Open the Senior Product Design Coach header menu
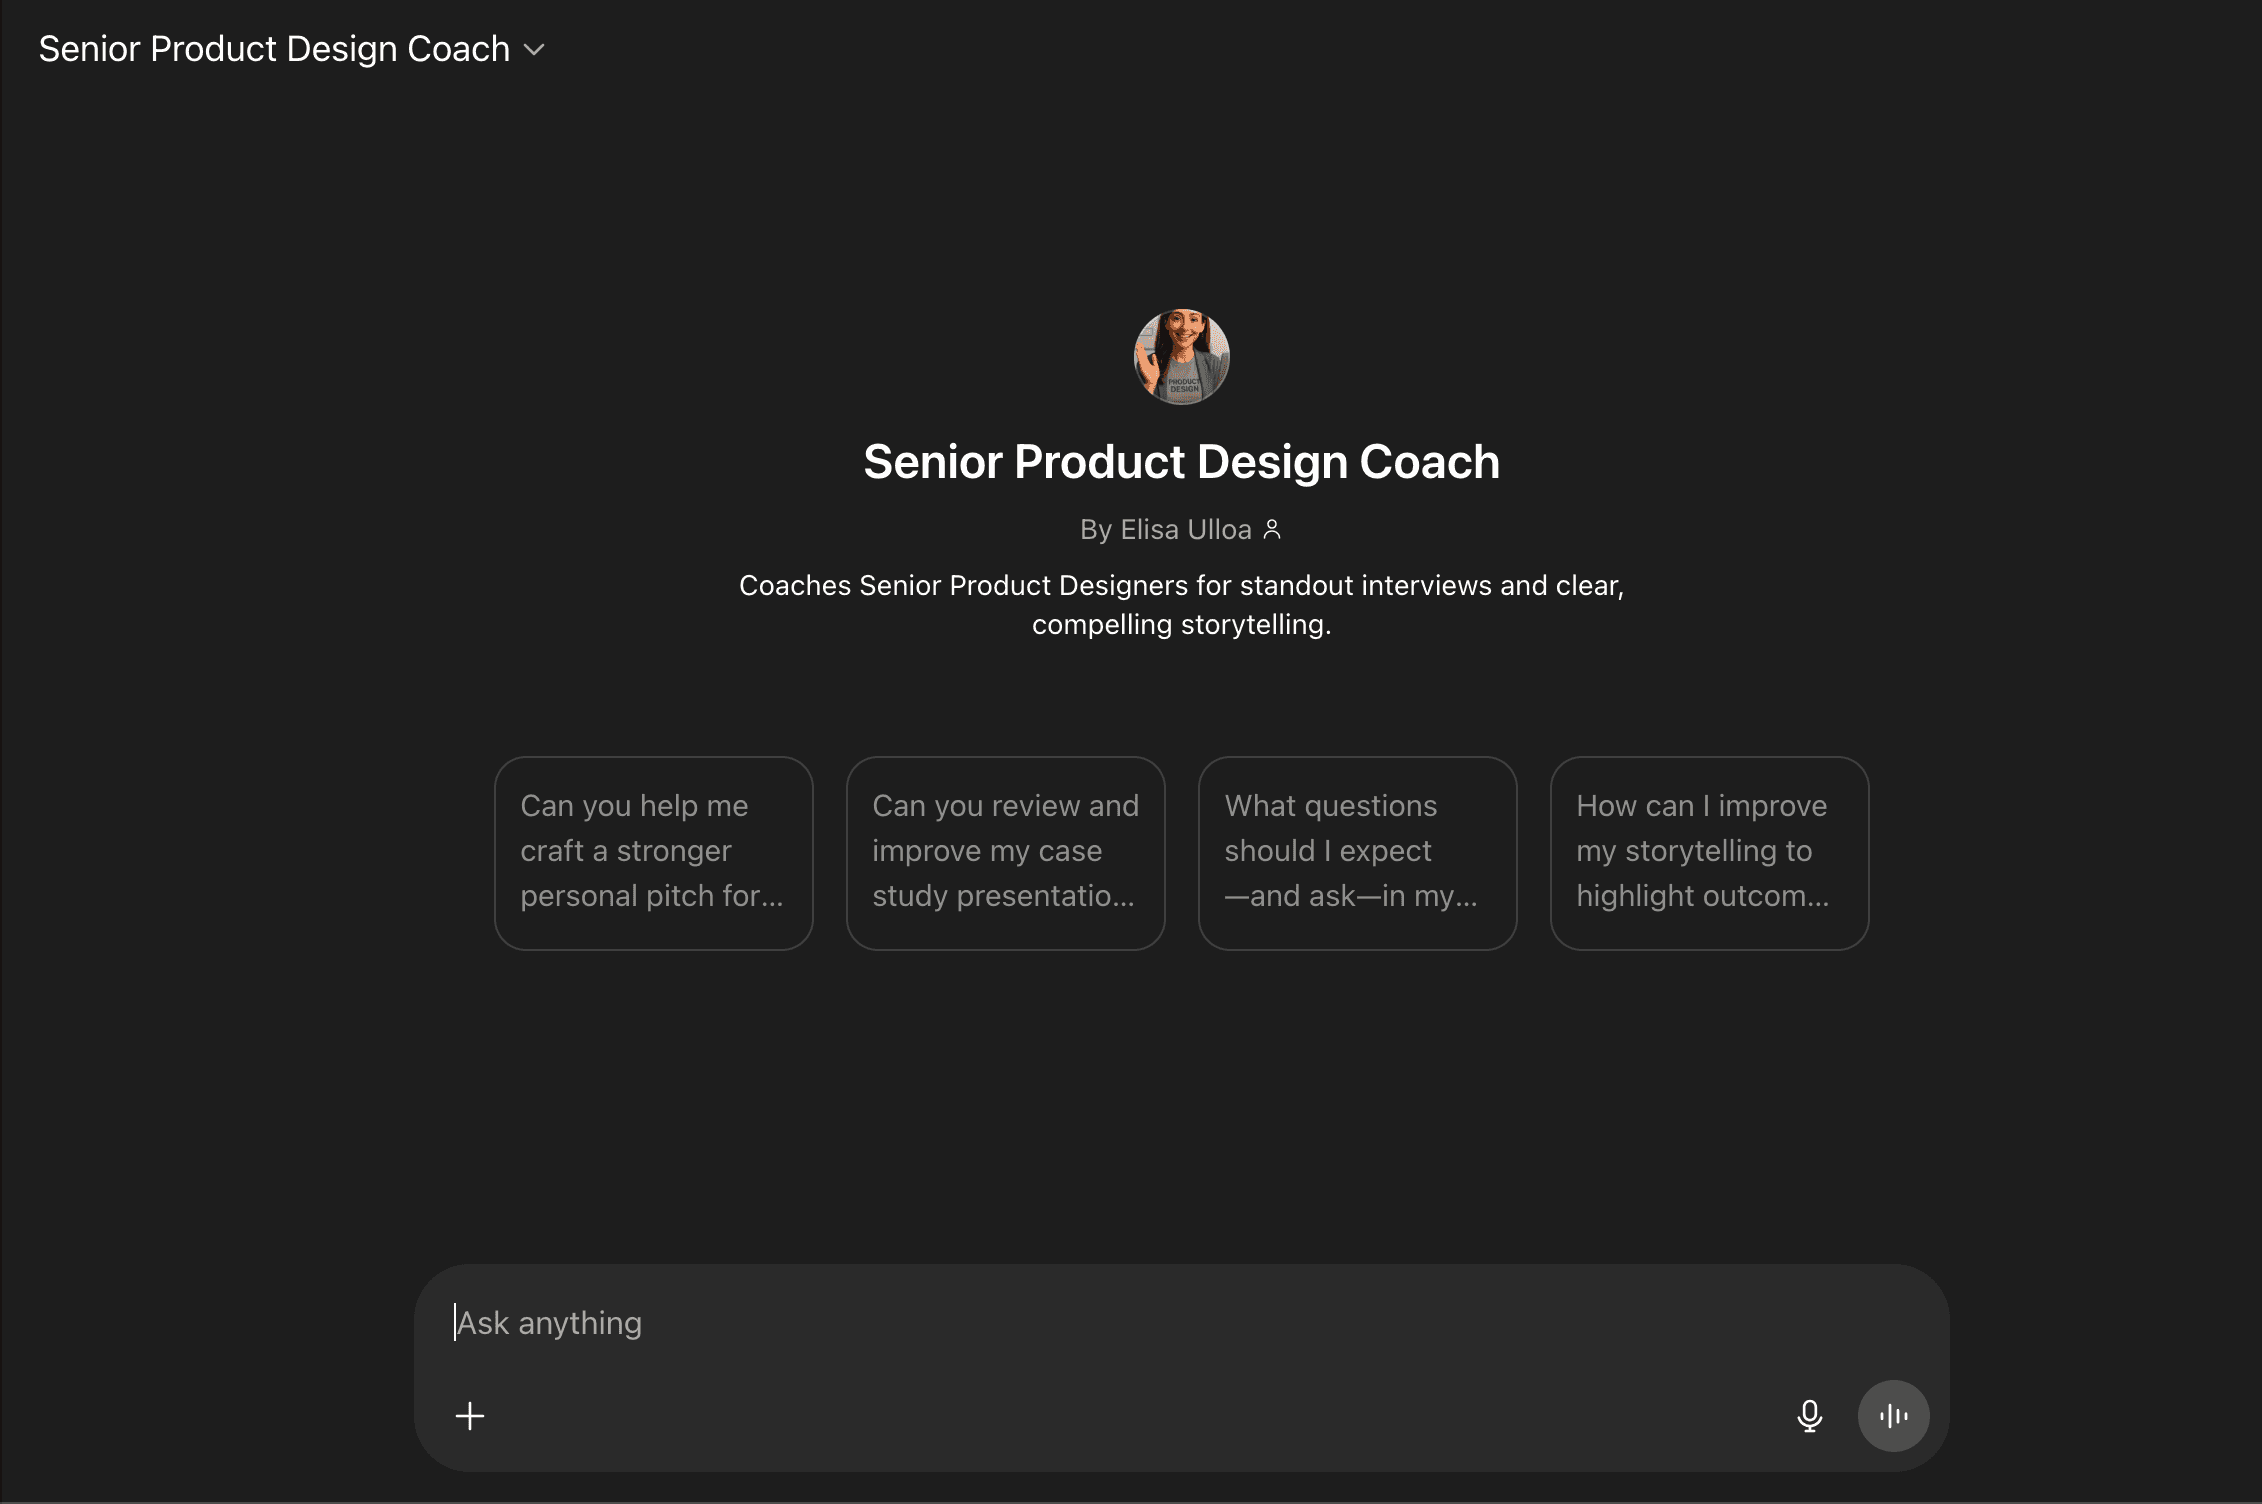The height and width of the screenshot is (1504, 2262). [x=274, y=49]
